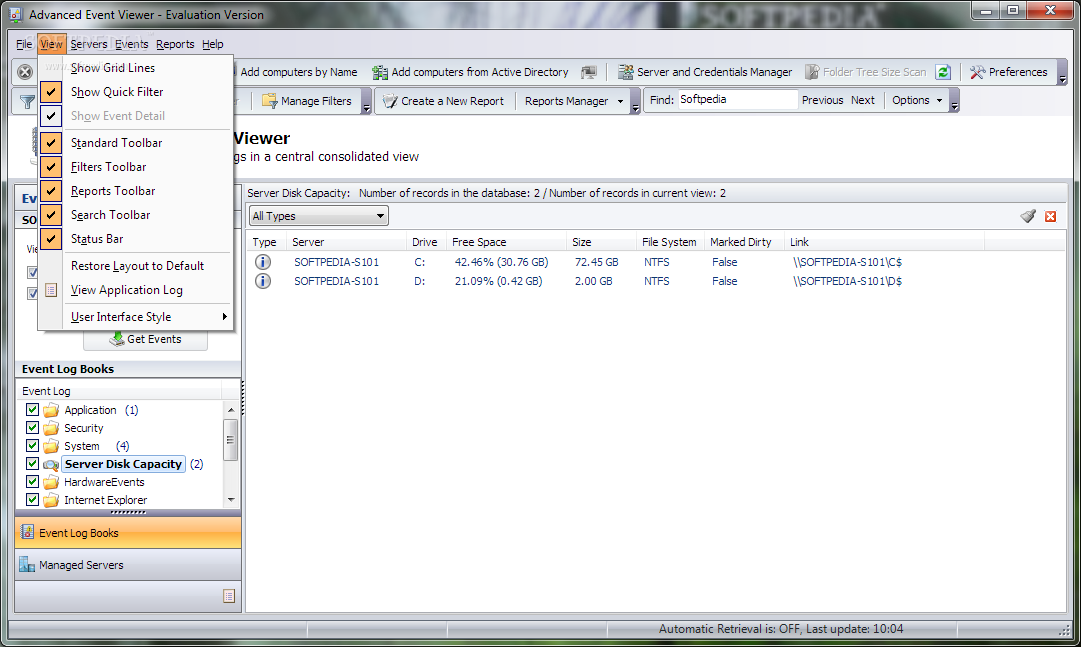Viewport: 1081px width, 647px height.
Task: Uncheck the Internet Explorer checkbox
Action: pos(32,499)
